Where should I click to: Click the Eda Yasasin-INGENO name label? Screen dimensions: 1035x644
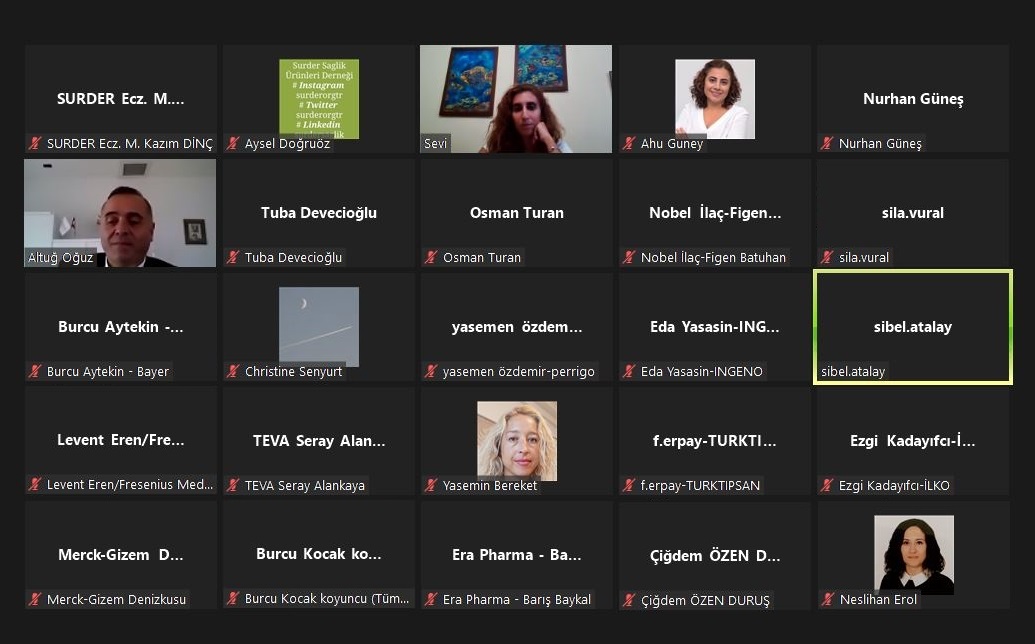pos(701,372)
